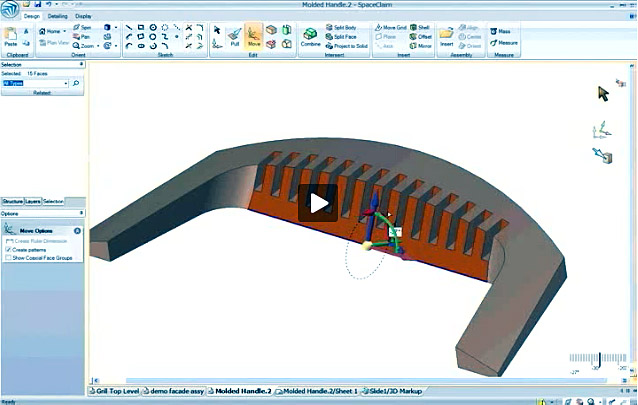Screen dimensions: 638x405
Task: Check the Create Ruler Dimension option
Action: pos(9,241)
